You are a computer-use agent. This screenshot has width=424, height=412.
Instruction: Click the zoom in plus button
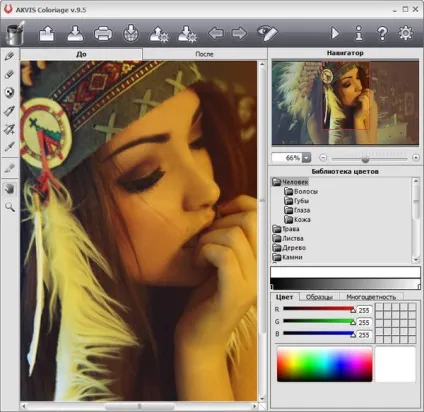pyautogui.click(x=416, y=158)
